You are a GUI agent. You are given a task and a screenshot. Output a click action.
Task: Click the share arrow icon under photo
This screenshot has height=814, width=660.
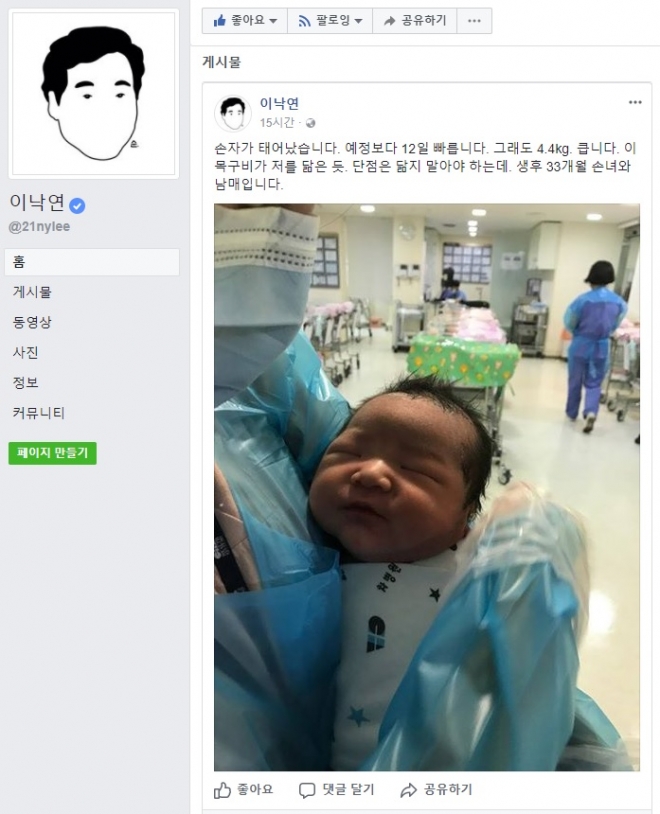408,790
